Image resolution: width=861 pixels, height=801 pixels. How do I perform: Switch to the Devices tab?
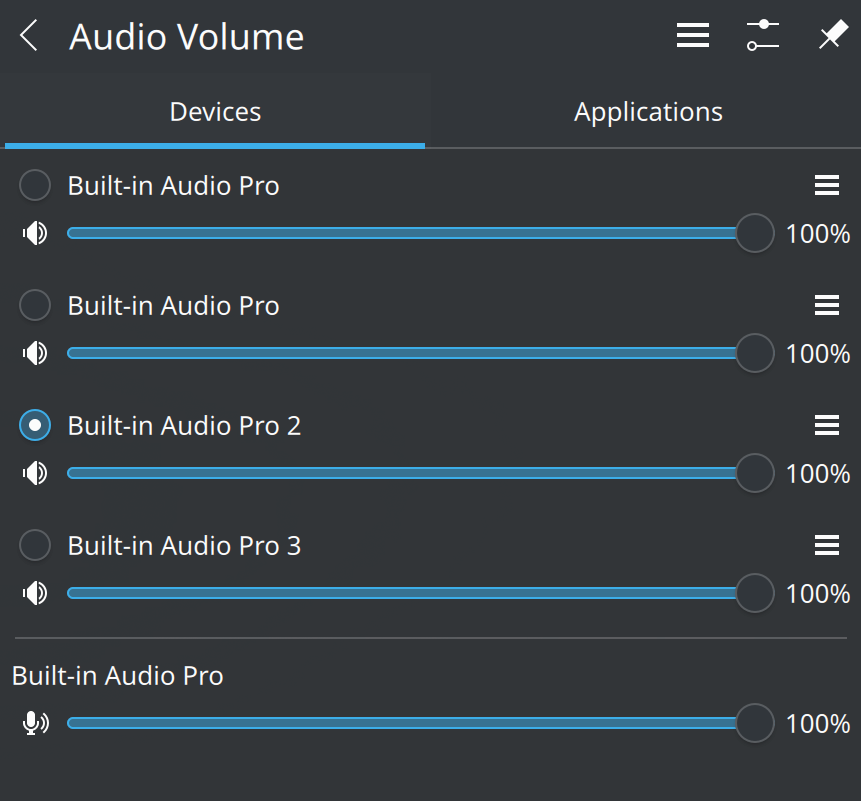coord(215,112)
